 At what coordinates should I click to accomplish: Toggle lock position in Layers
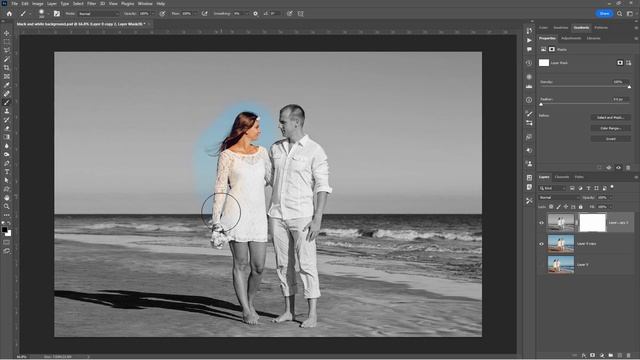tap(566, 207)
